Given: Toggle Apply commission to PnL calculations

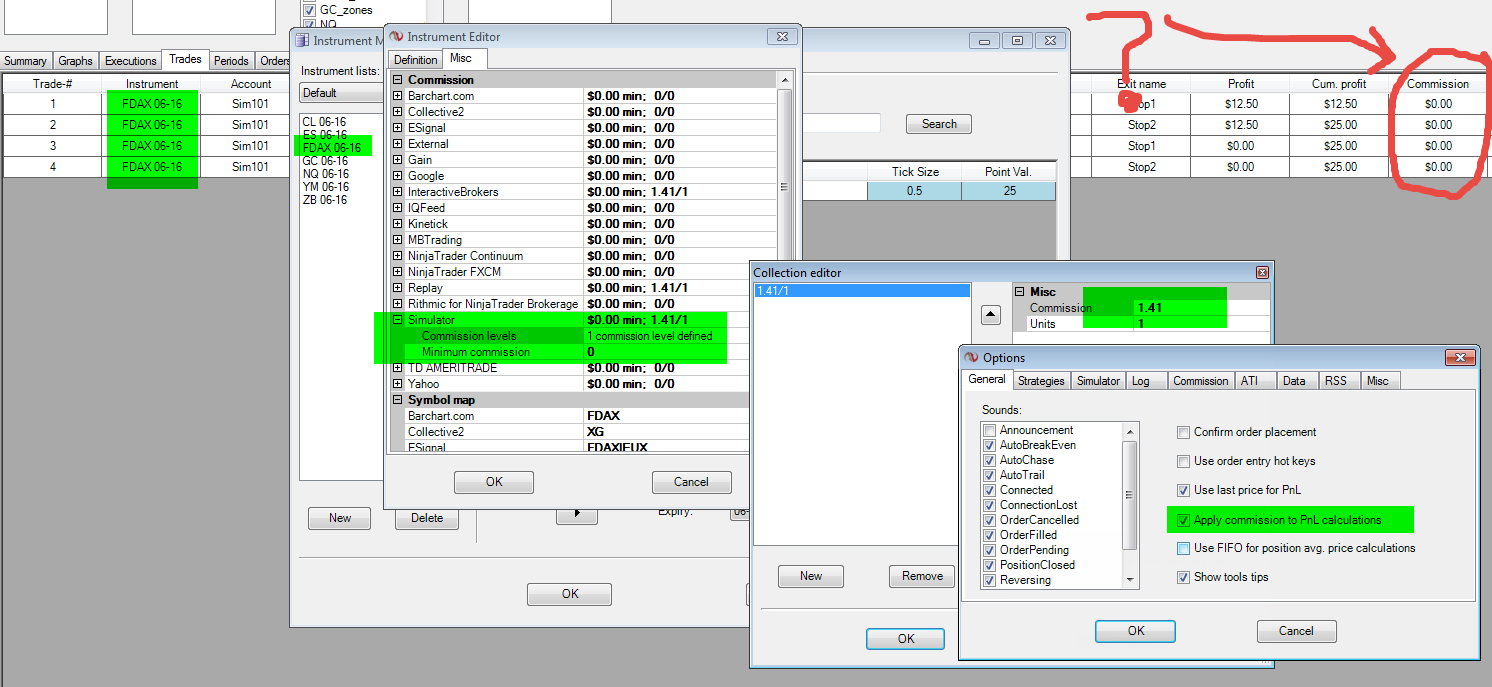Looking at the screenshot, I should [x=1184, y=520].
